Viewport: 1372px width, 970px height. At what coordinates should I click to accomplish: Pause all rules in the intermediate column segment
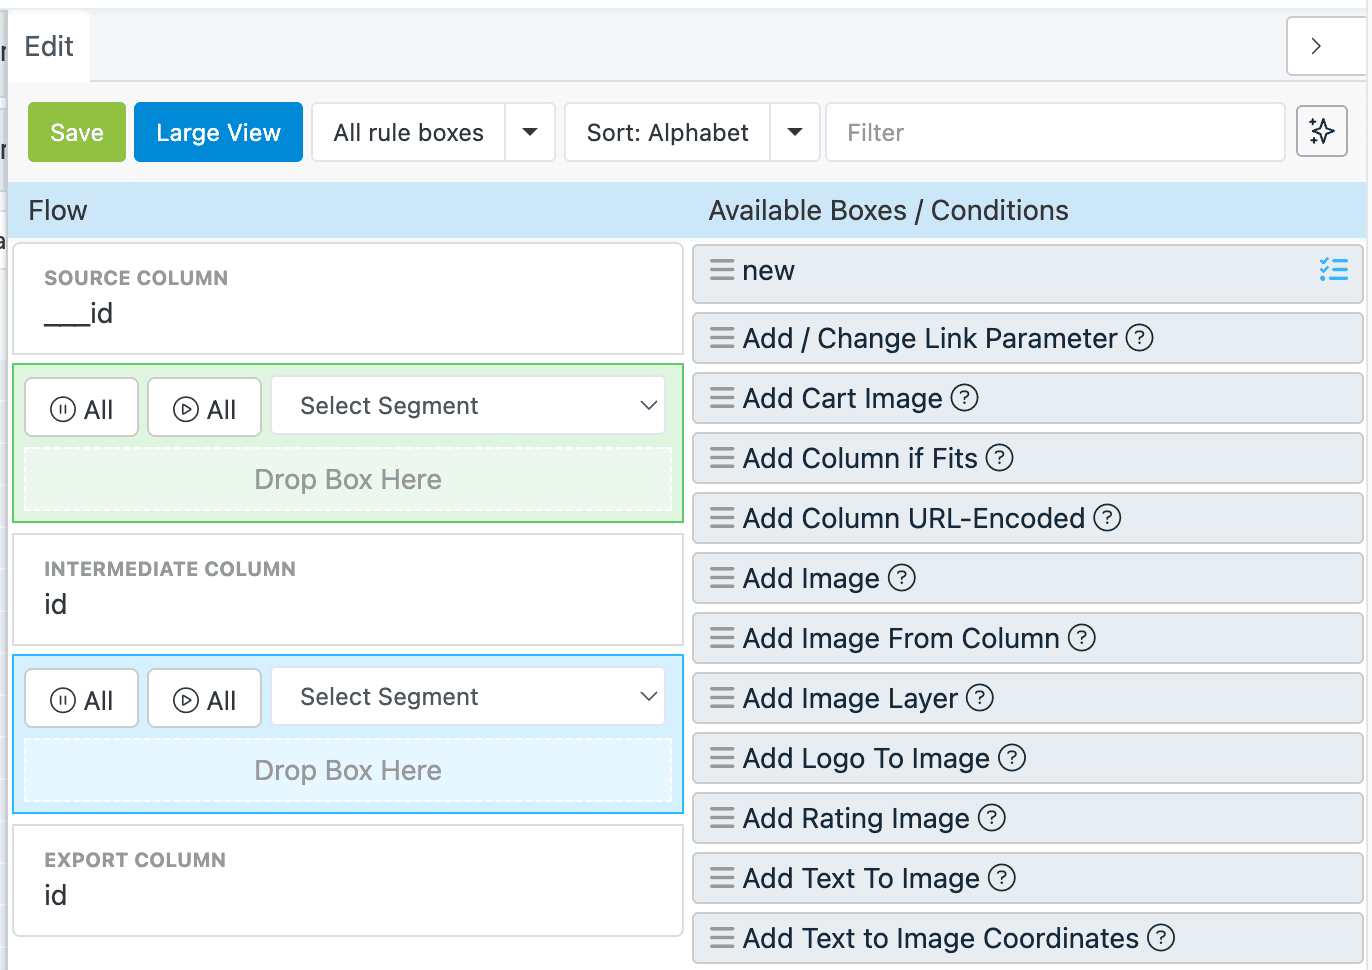click(x=82, y=699)
